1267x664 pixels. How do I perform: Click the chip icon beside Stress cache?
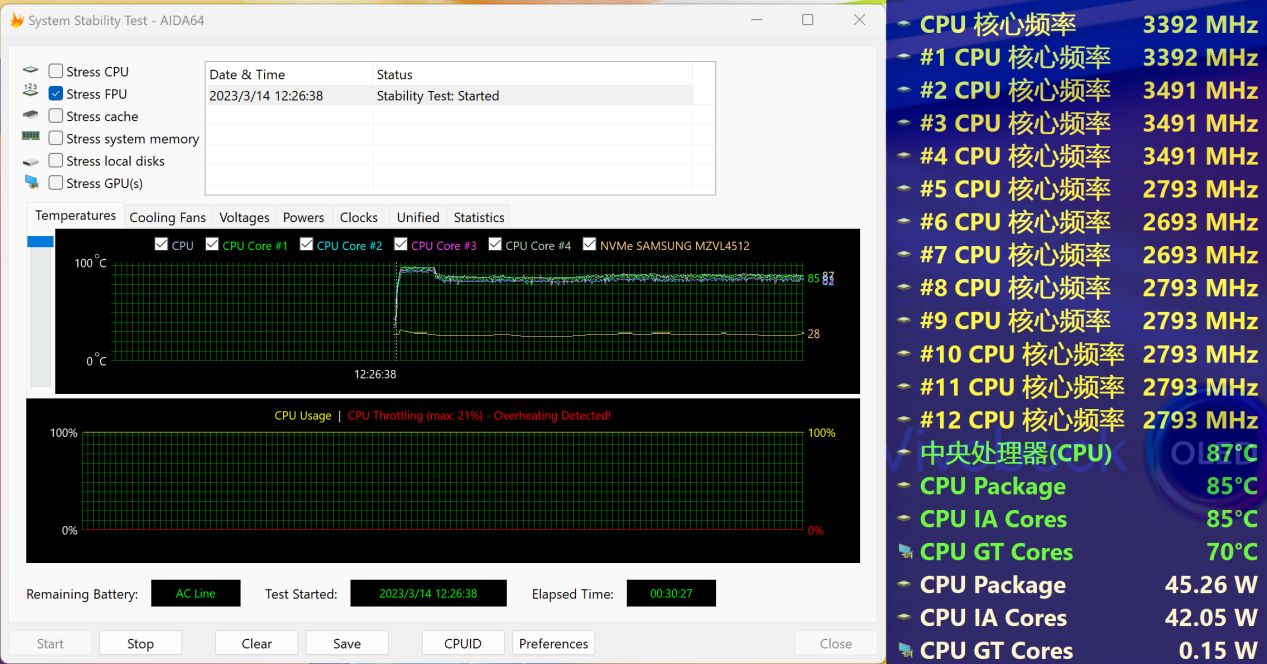[31, 116]
